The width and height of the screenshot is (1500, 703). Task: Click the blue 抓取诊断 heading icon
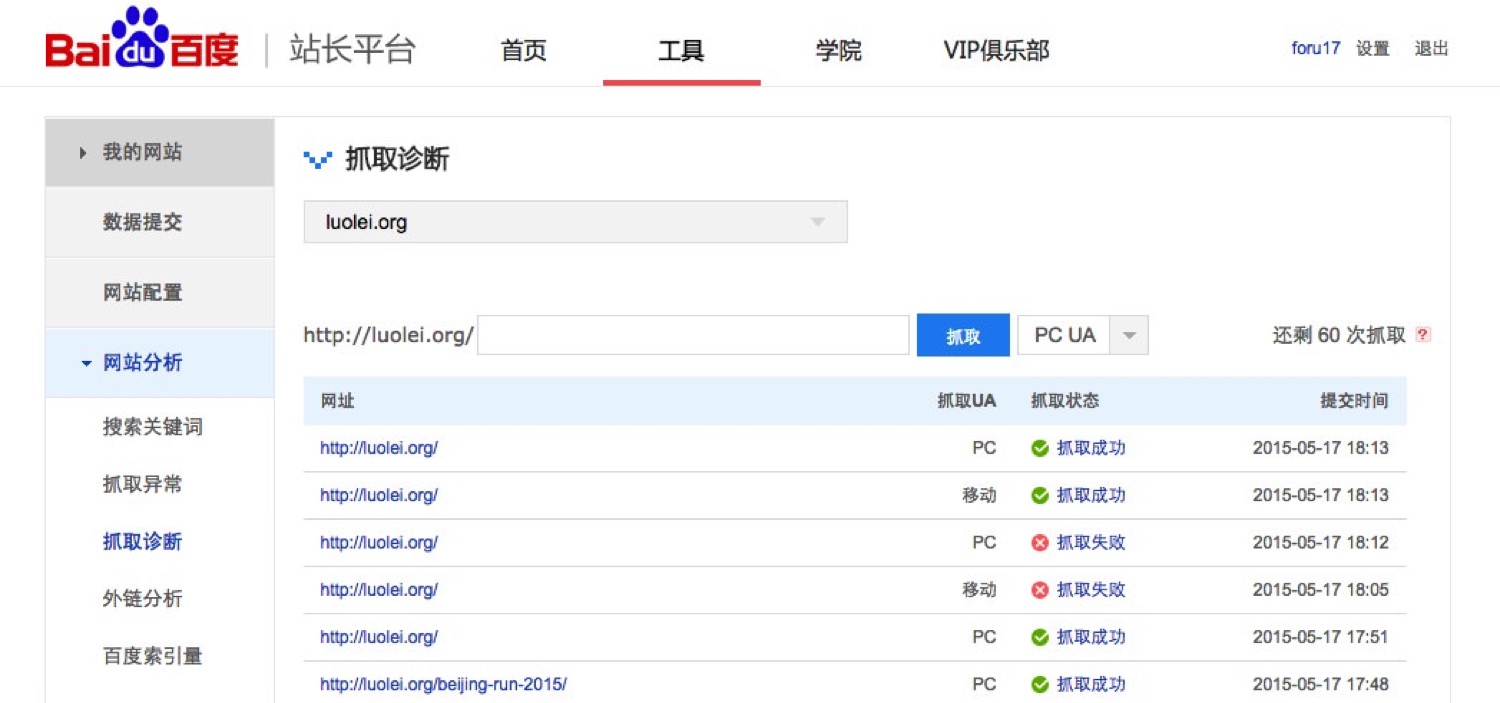318,159
